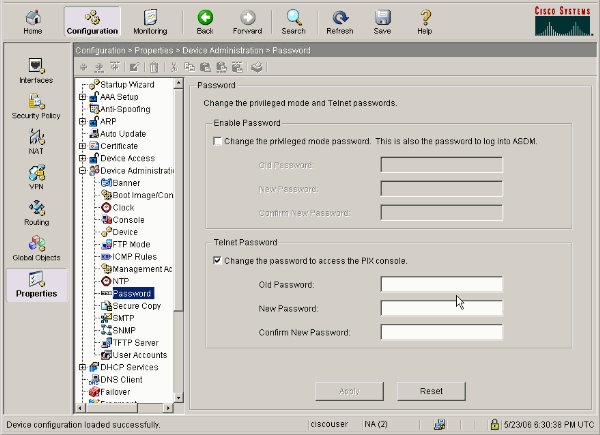
Task: Expand the AAA Setup node
Action: click(x=82, y=97)
